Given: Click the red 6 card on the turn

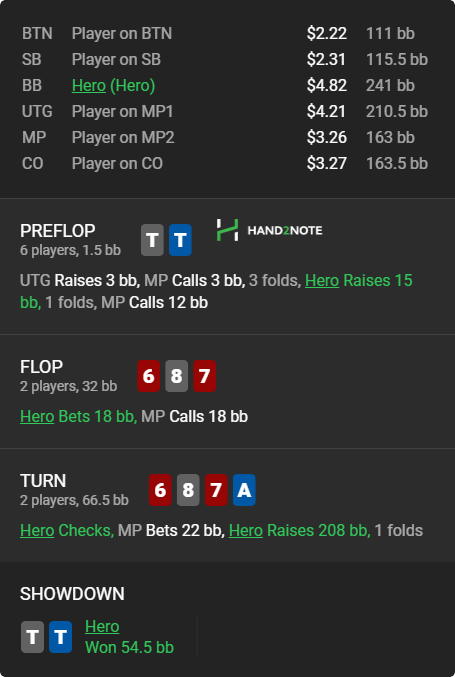Looking at the screenshot, I should coord(160,490).
